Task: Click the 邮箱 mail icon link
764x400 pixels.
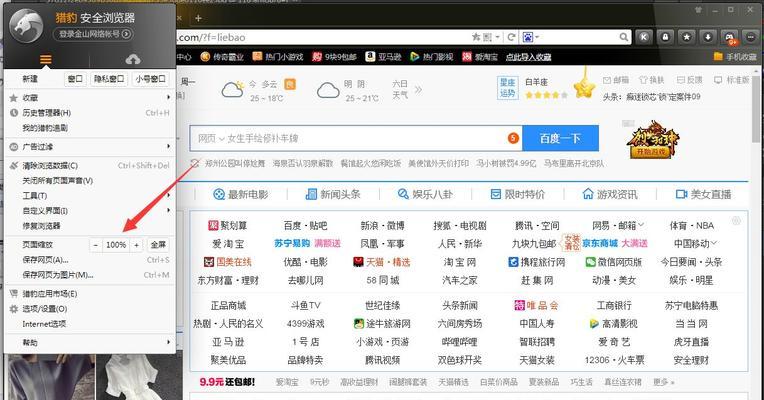Action: (616, 80)
